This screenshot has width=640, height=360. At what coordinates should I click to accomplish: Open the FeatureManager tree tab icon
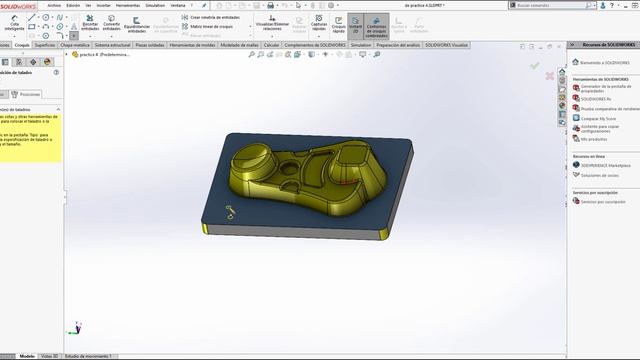pos(5,62)
